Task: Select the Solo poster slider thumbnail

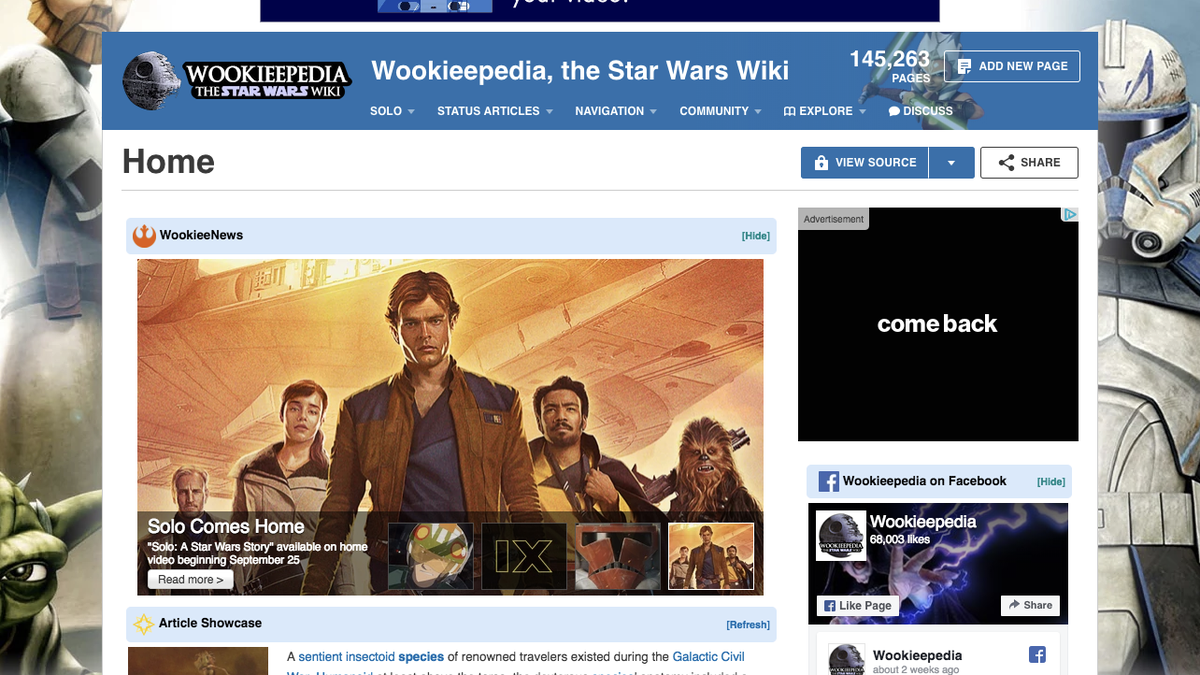Action: pyautogui.click(x=711, y=558)
